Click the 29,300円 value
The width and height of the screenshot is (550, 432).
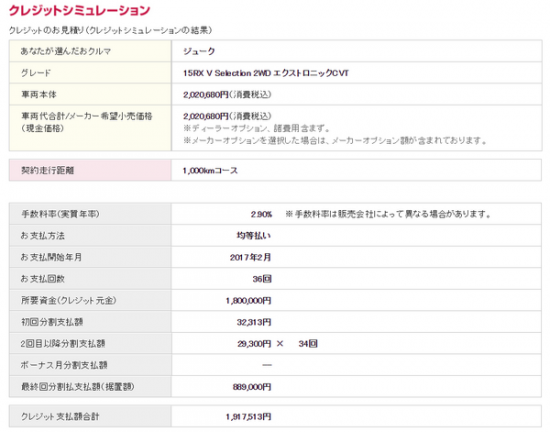coord(254,344)
